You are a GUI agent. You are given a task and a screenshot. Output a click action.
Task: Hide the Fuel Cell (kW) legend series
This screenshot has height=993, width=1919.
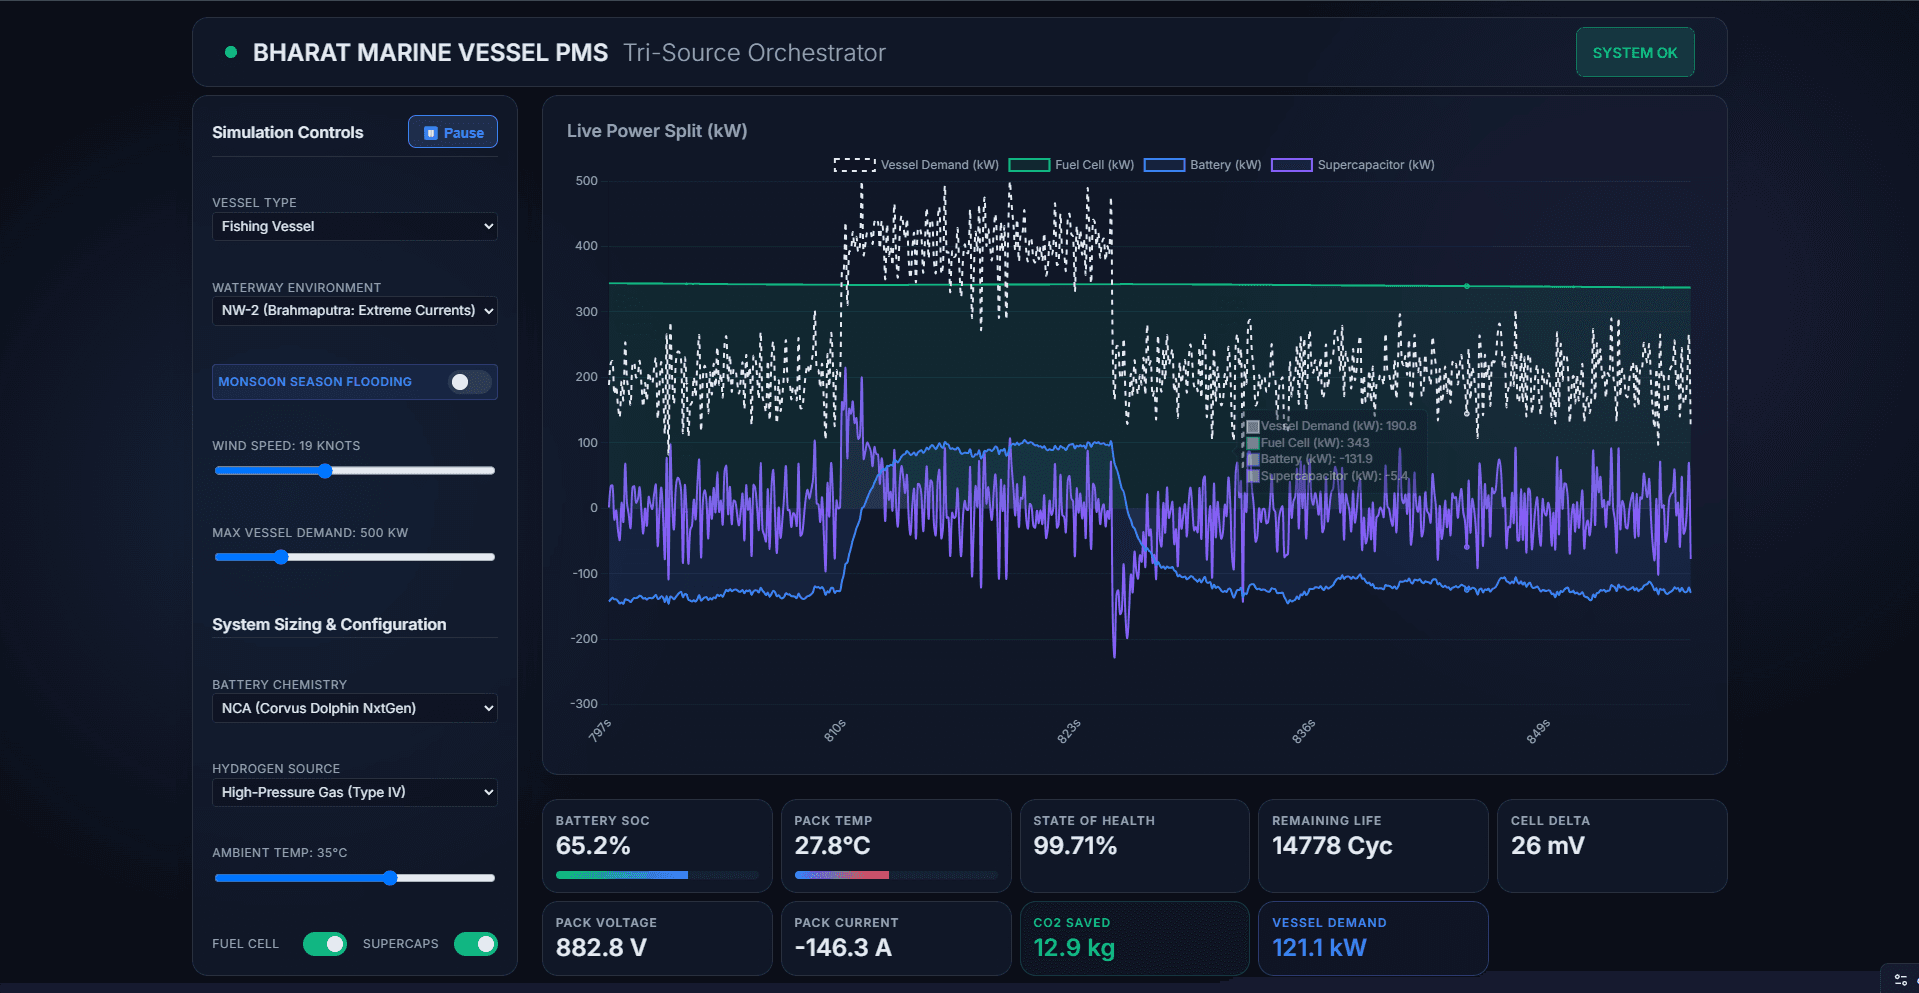tap(1071, 165)
